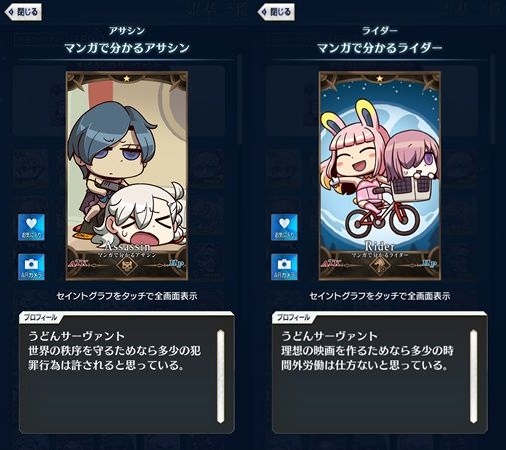This screenshot has height=450, width=506.
Task: Click the マンガで分かるアサシン title
Action: pyautogui.click(x=127, y=48)
